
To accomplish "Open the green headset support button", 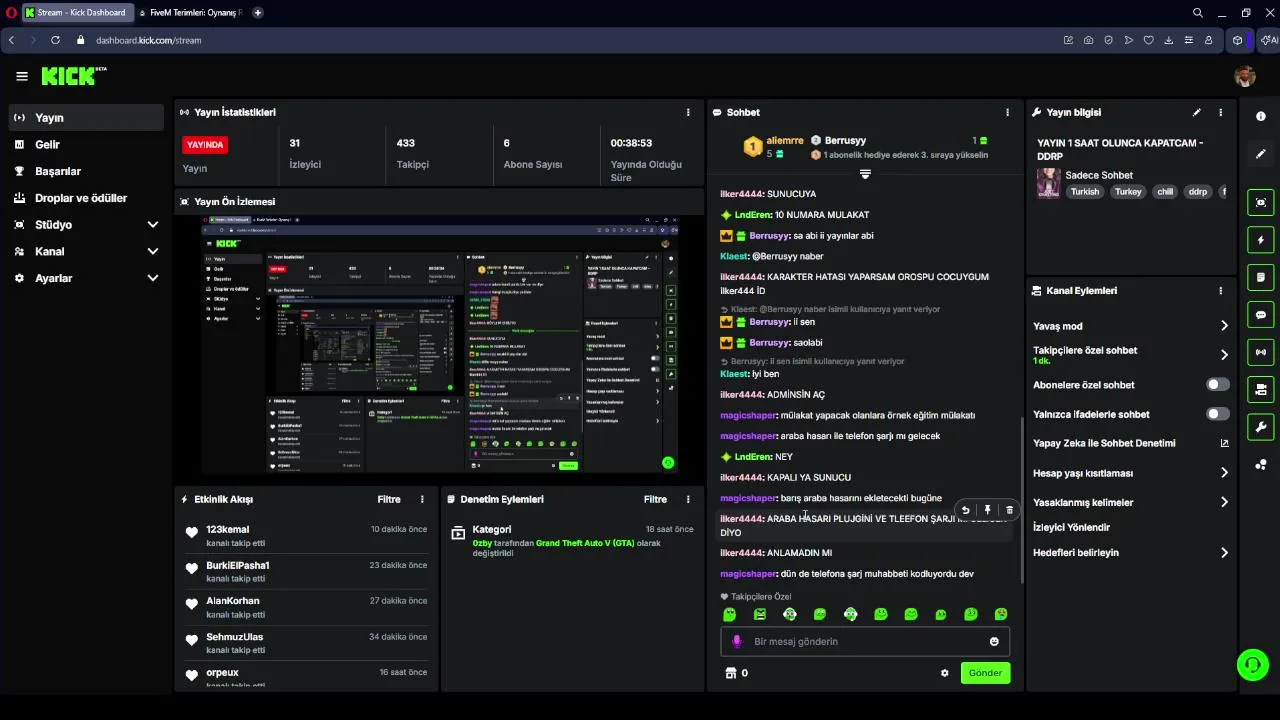I will [1252, 664].
